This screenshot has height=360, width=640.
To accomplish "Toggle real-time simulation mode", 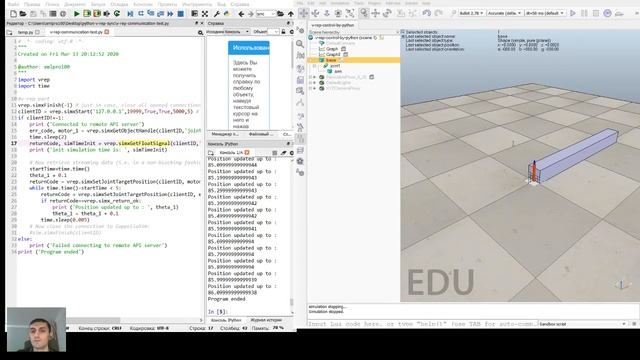I will point(607,13).
